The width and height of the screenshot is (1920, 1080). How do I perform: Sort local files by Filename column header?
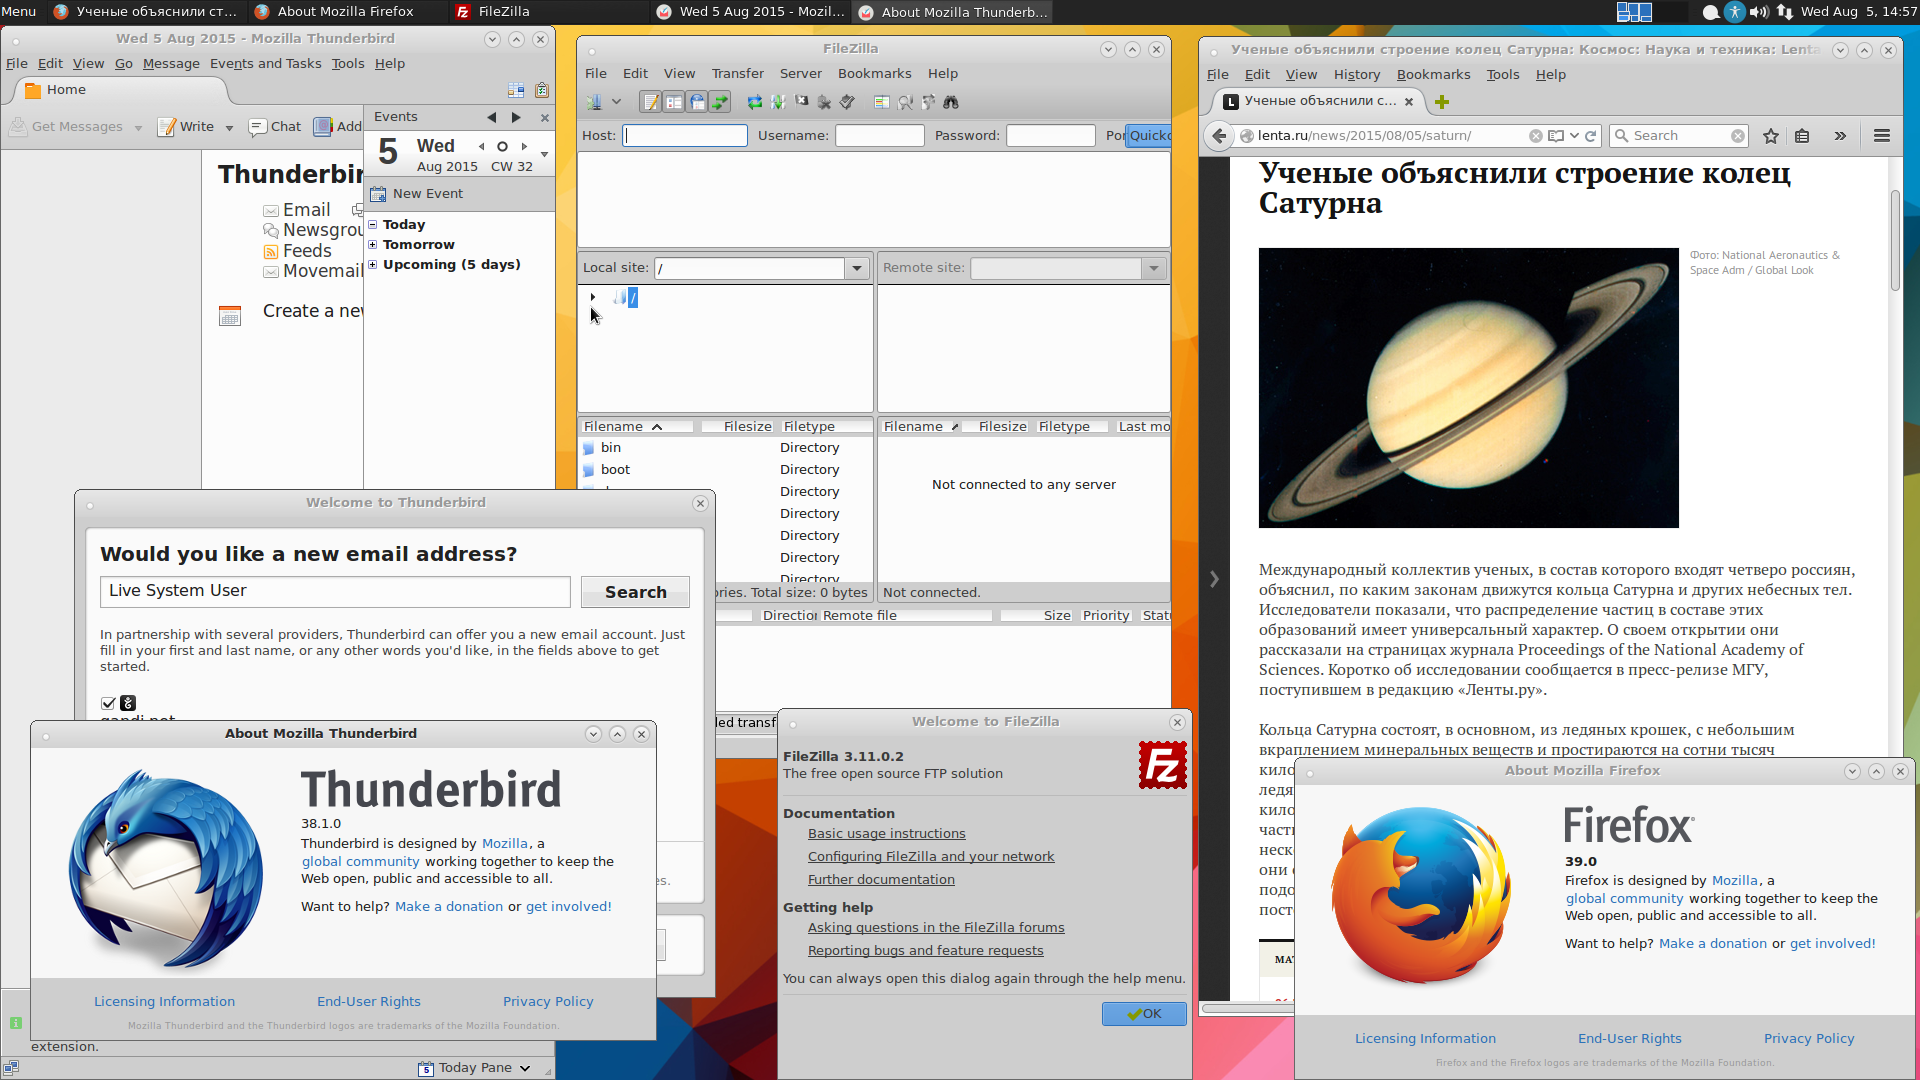point(636,427)
